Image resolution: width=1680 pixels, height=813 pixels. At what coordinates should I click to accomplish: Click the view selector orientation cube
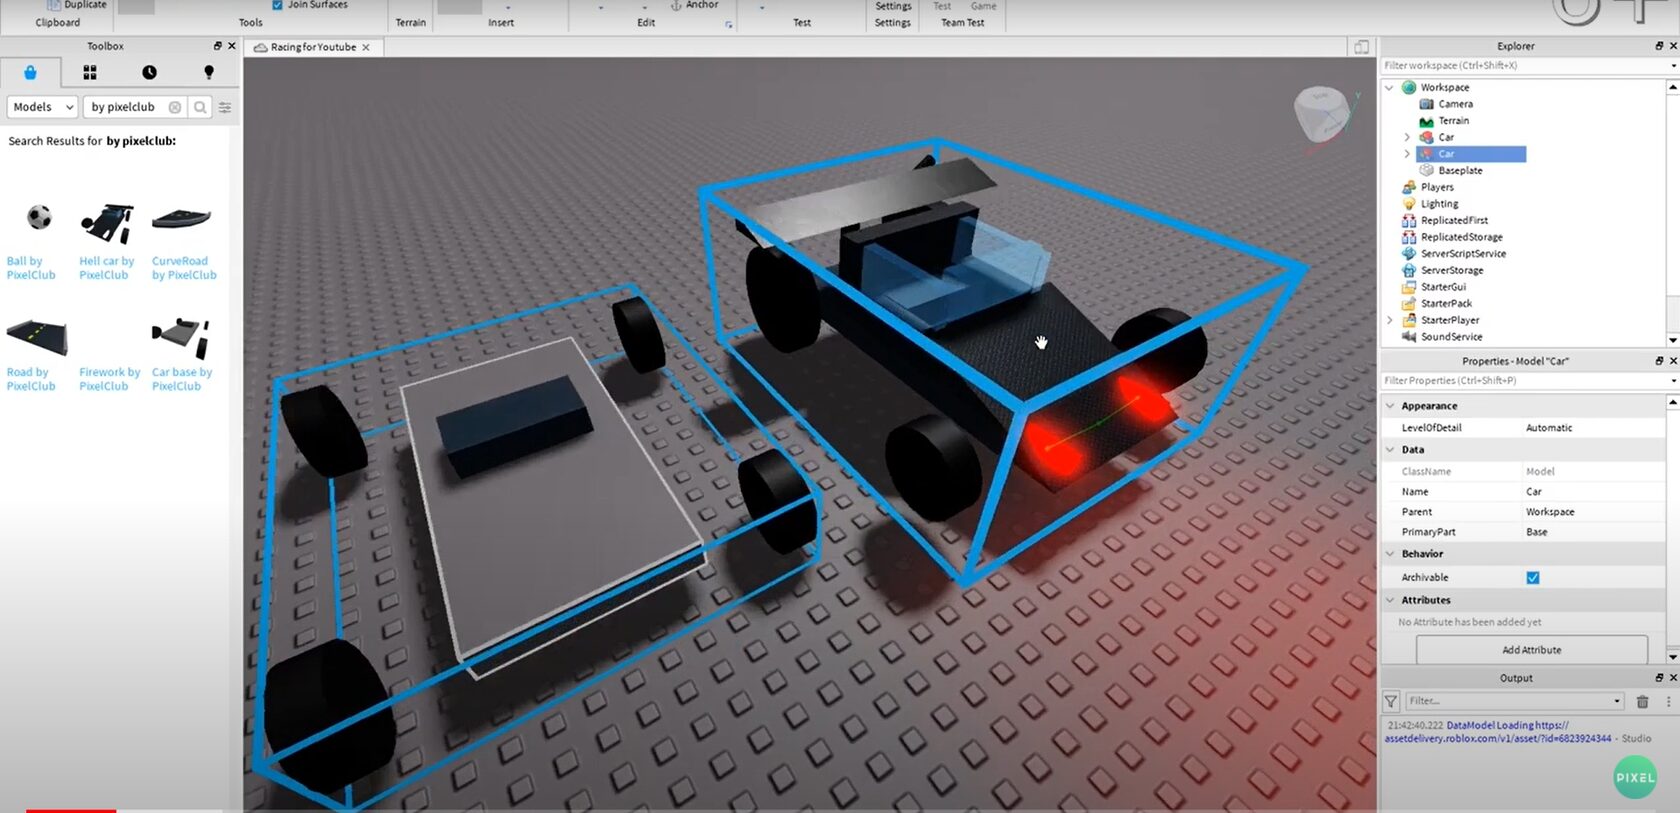pos(1321,113)
